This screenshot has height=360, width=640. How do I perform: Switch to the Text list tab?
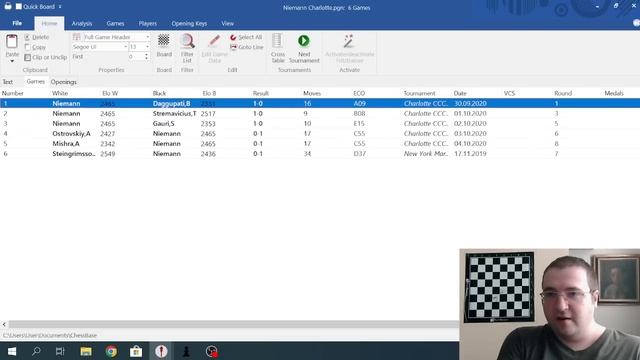click(8, 82)
